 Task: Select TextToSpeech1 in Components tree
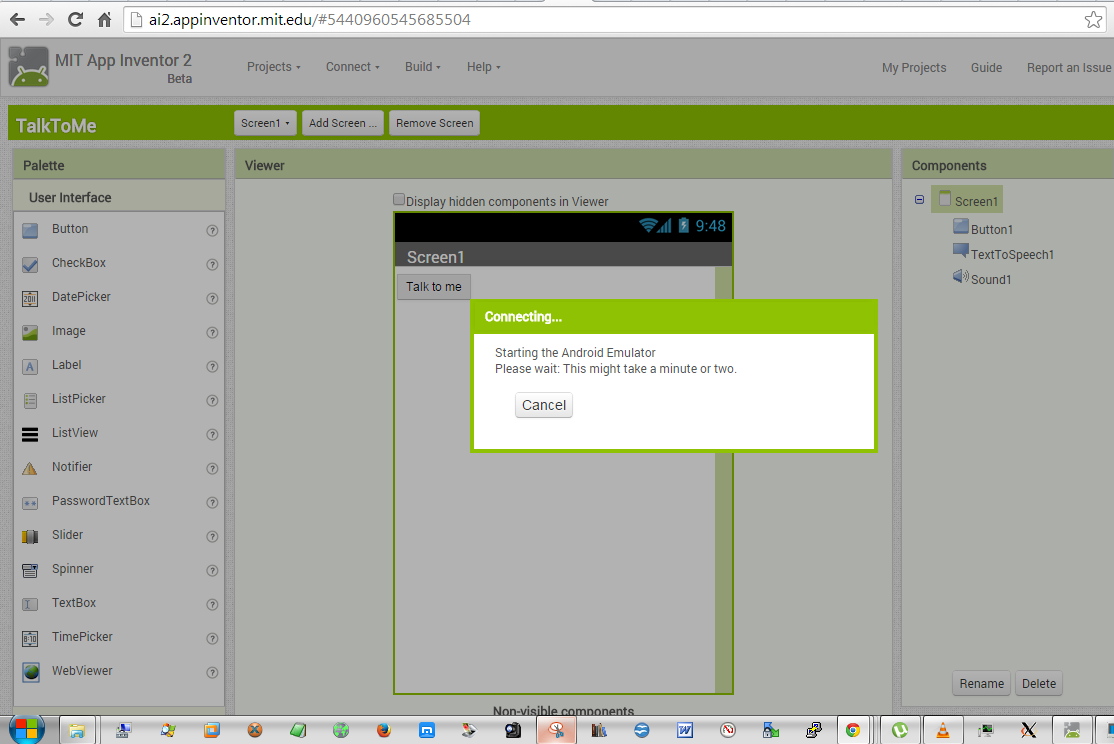[x=1012, y=254]
